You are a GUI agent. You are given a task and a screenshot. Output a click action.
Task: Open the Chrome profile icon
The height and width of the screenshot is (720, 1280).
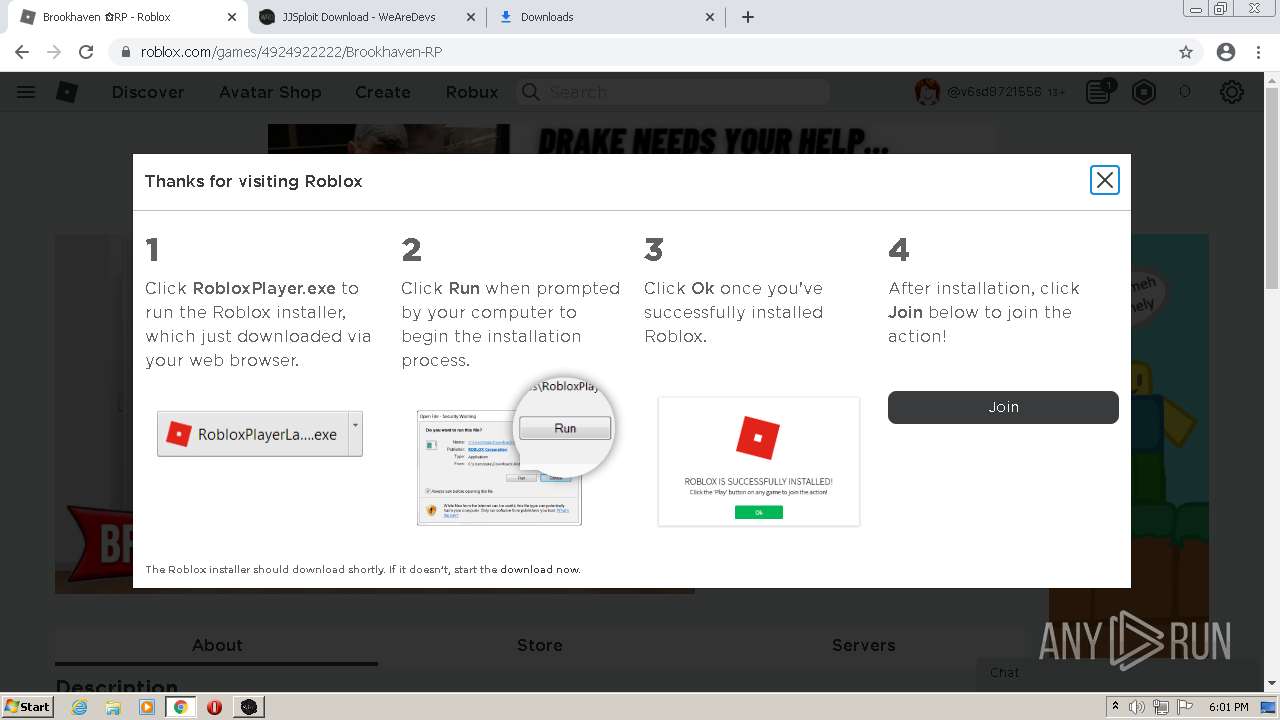point(1226,52)
